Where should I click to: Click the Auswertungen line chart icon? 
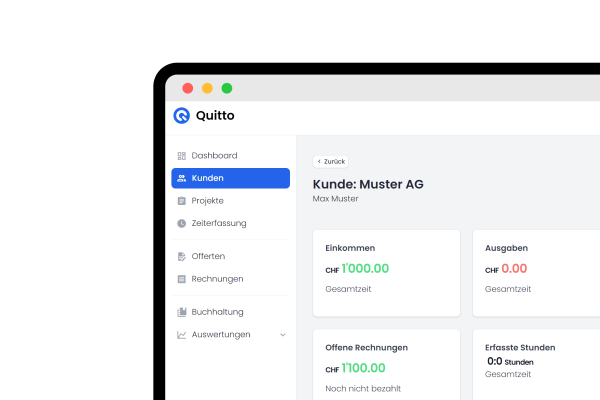(181, 334)
